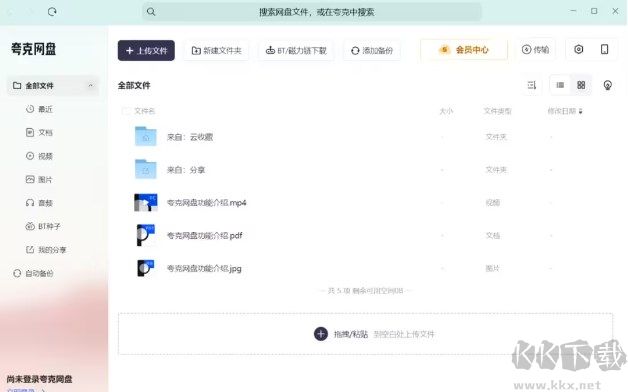Open the 视频 videos category
Screen dimensions: 628x392
[x=45, y=156]
